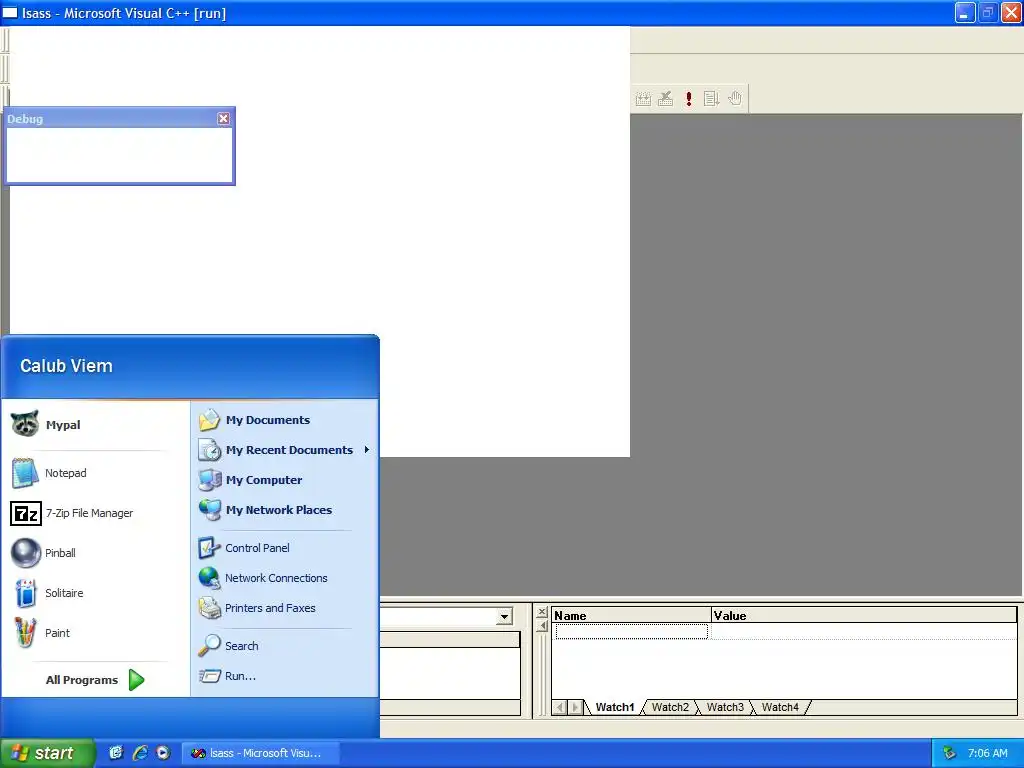Click the Visual C++ title bar app icon
The height and width of the screenshot is (768, 1024).
(10, 12)
